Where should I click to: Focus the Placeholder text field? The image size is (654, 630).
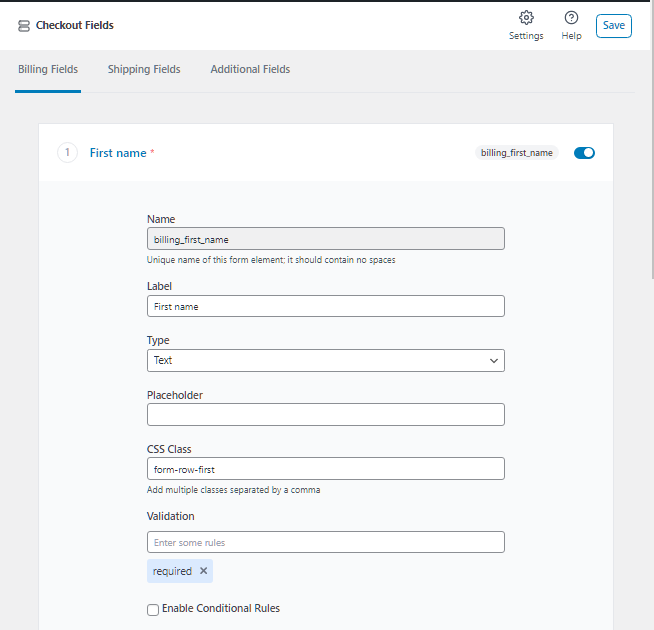(325, 414)
